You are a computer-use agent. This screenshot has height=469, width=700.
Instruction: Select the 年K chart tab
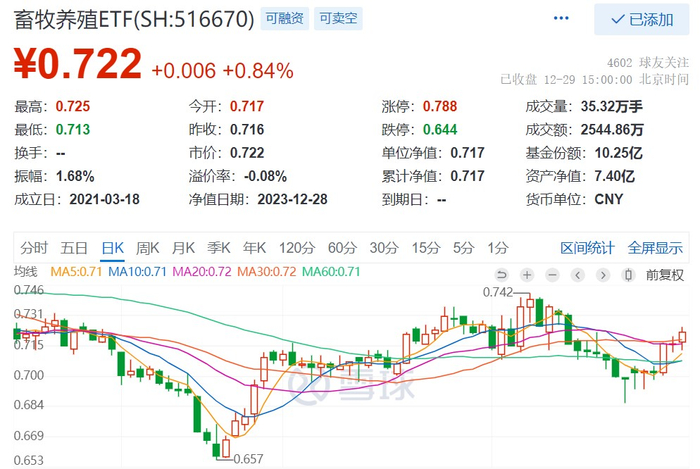point(254,248)
